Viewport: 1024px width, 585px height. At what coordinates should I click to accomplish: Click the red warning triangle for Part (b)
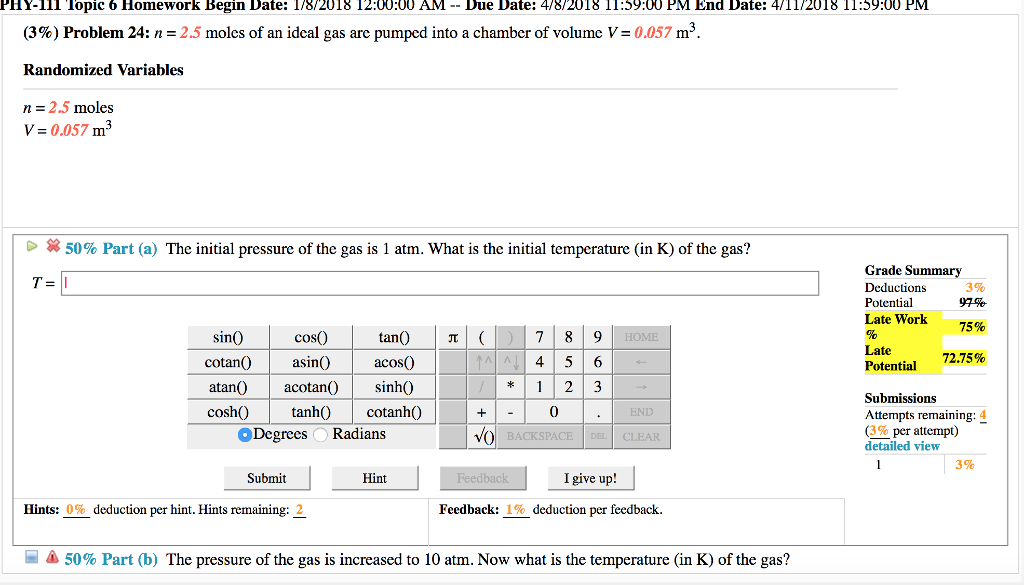(52, 557)
